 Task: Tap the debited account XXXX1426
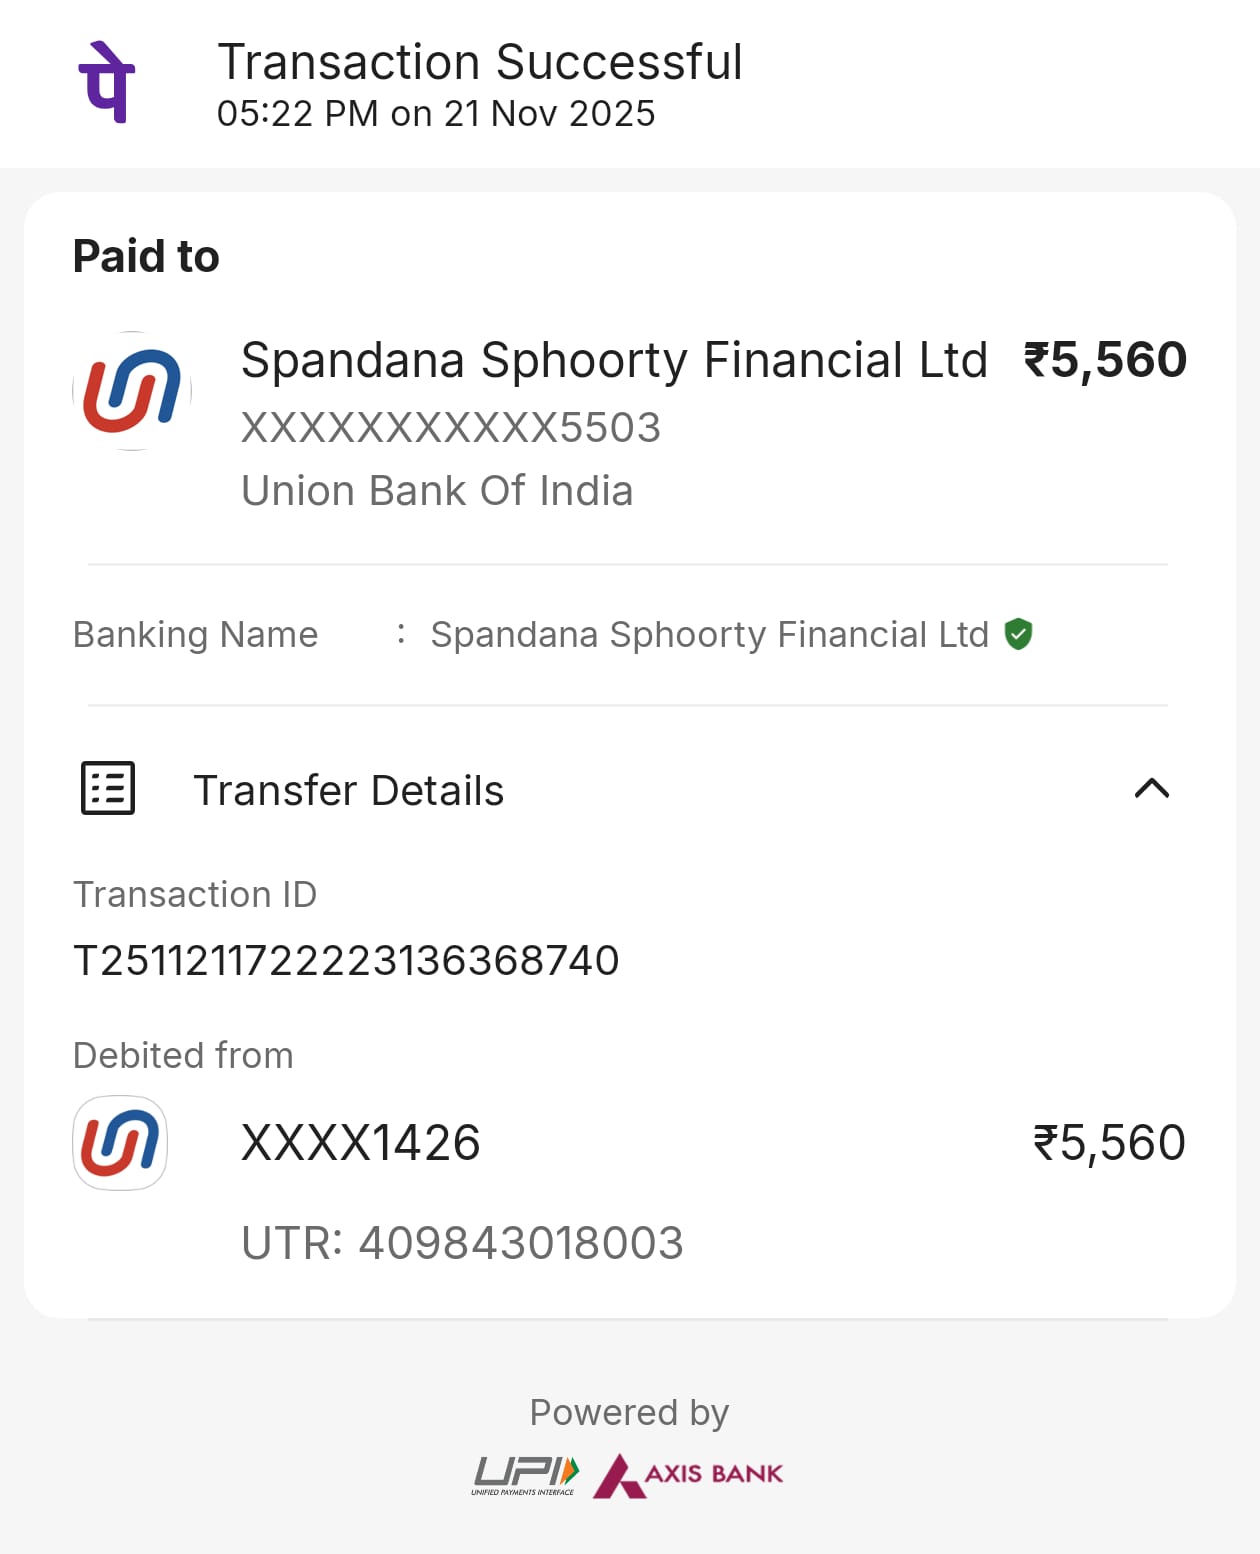360,1143
